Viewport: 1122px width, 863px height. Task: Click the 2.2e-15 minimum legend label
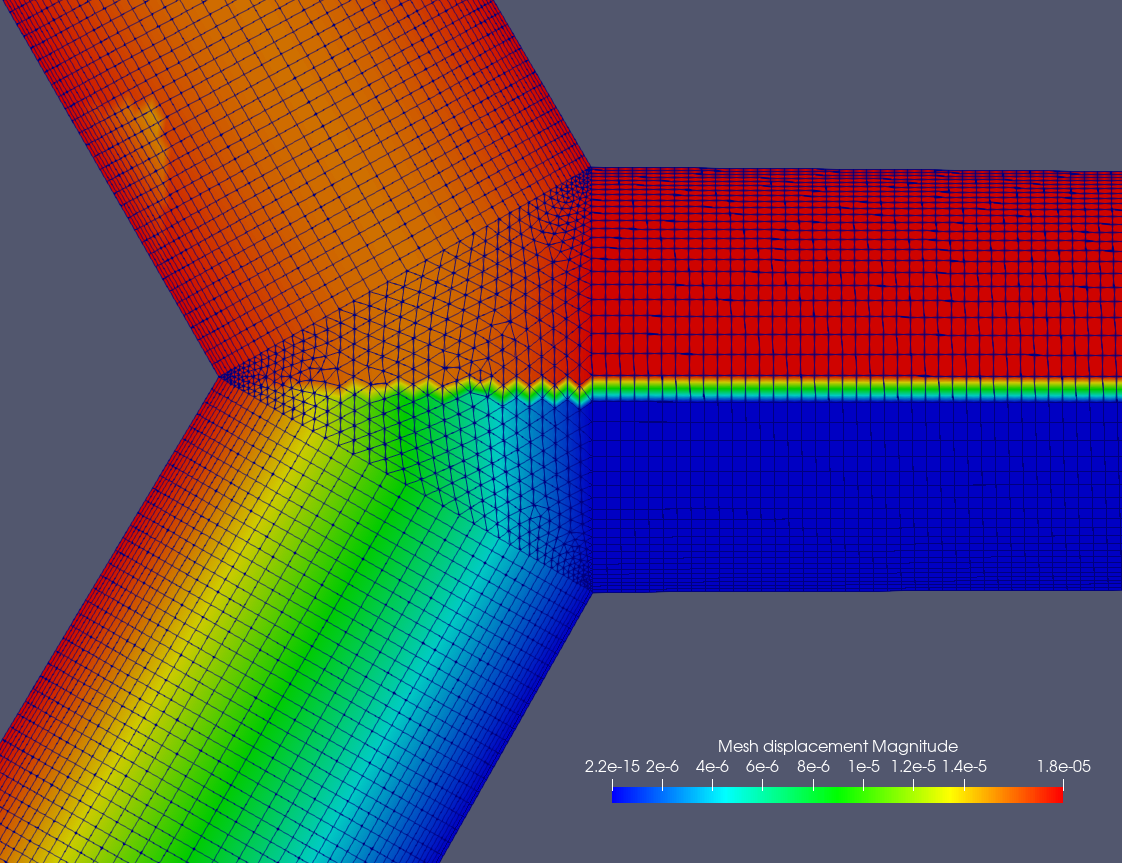click(x=611, y=767)
